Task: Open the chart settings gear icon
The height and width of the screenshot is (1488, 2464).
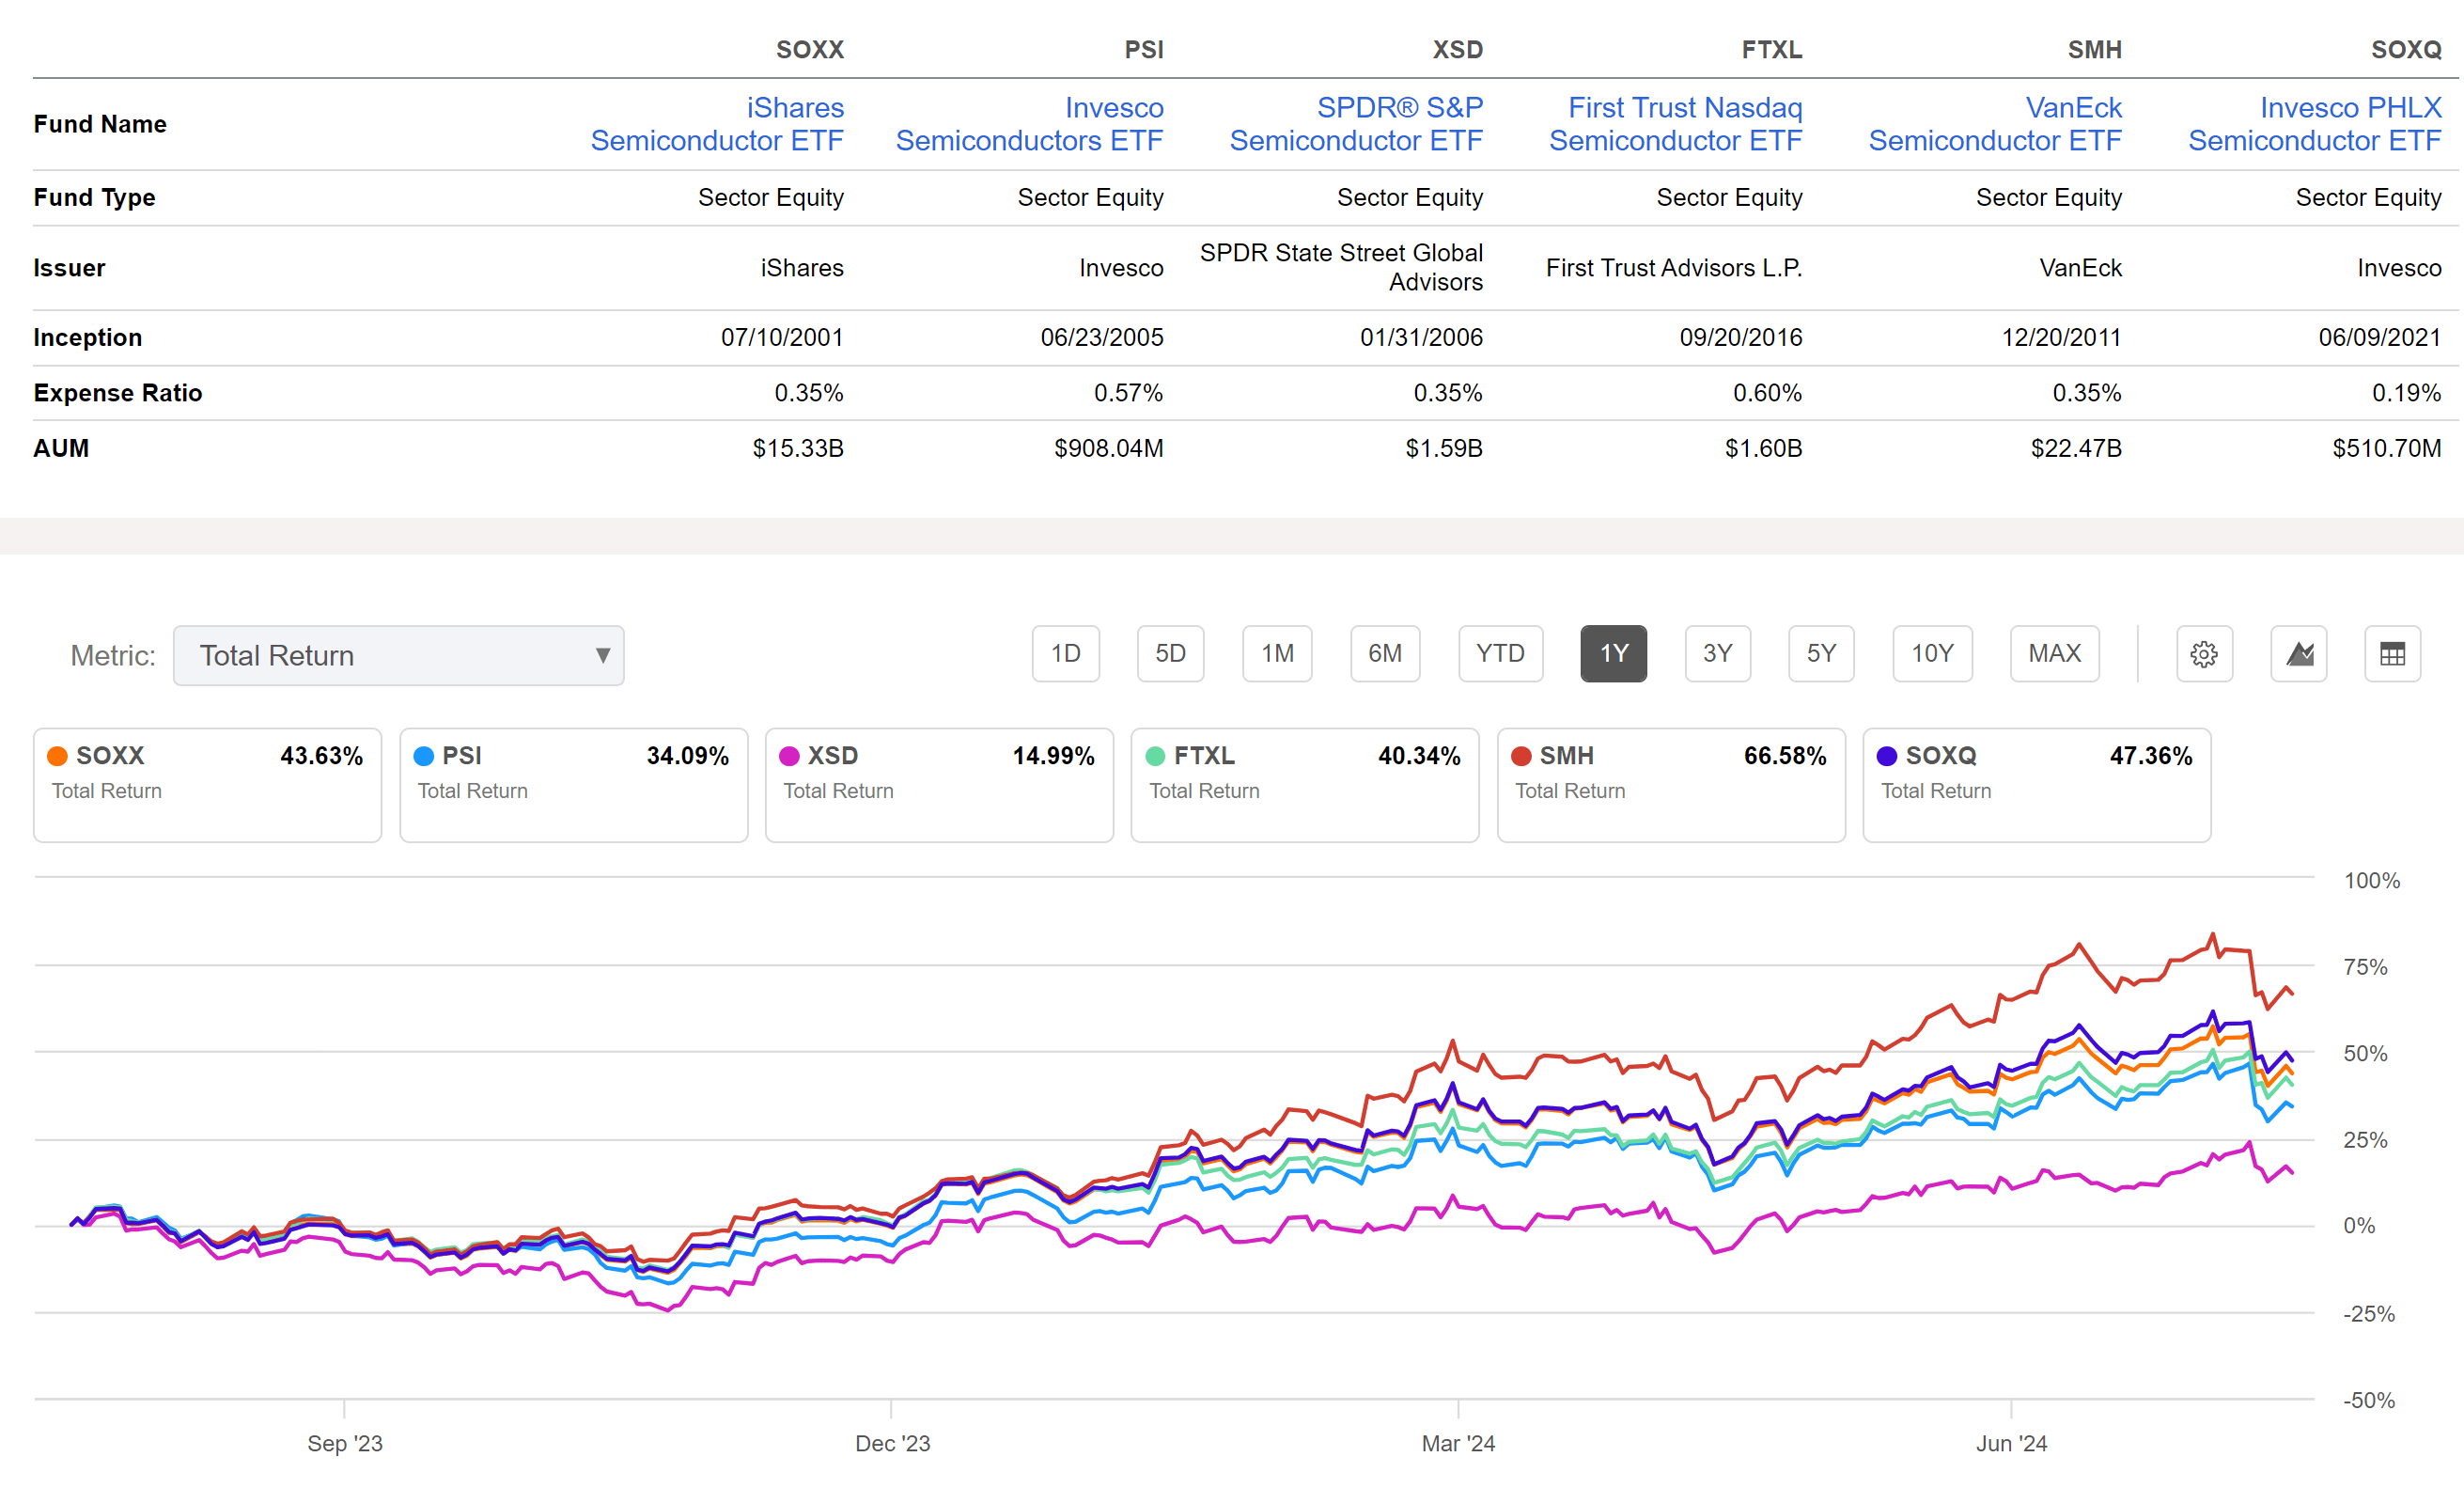Action: [2205, 654]
